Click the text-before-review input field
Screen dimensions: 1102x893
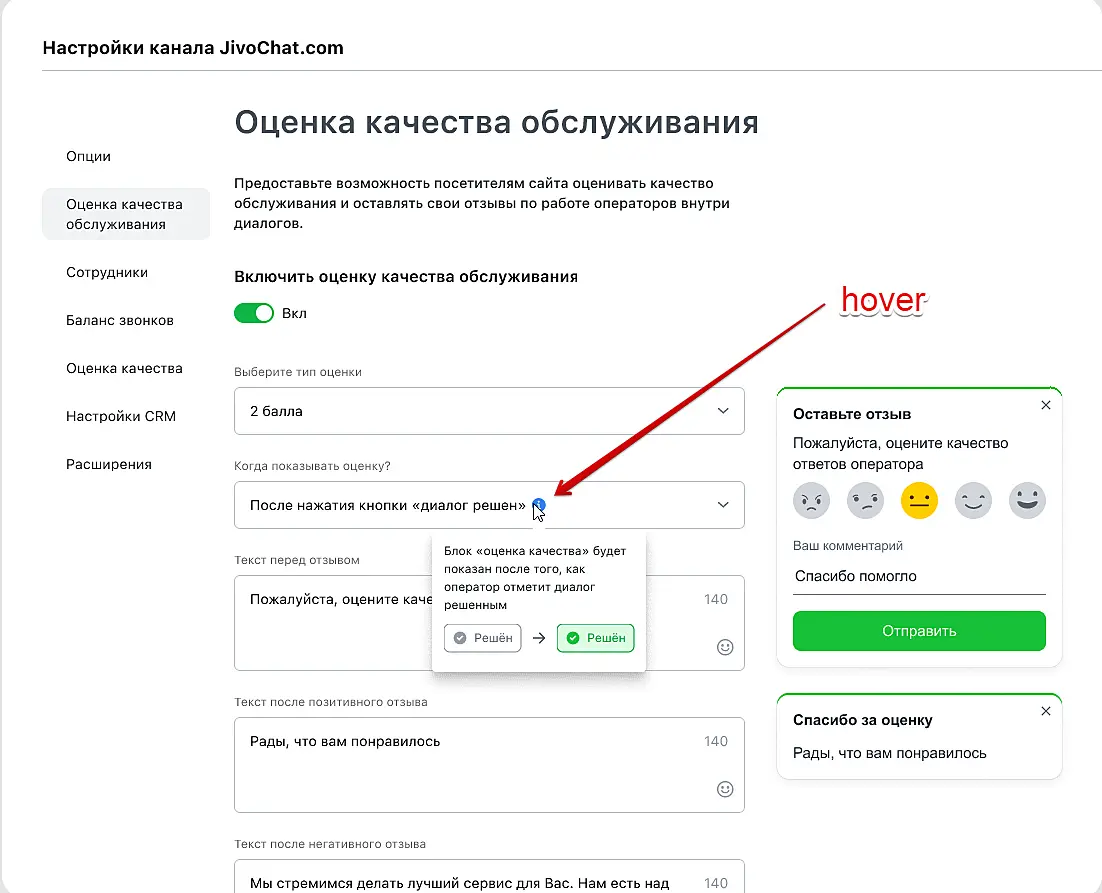[x=489, y=623]
